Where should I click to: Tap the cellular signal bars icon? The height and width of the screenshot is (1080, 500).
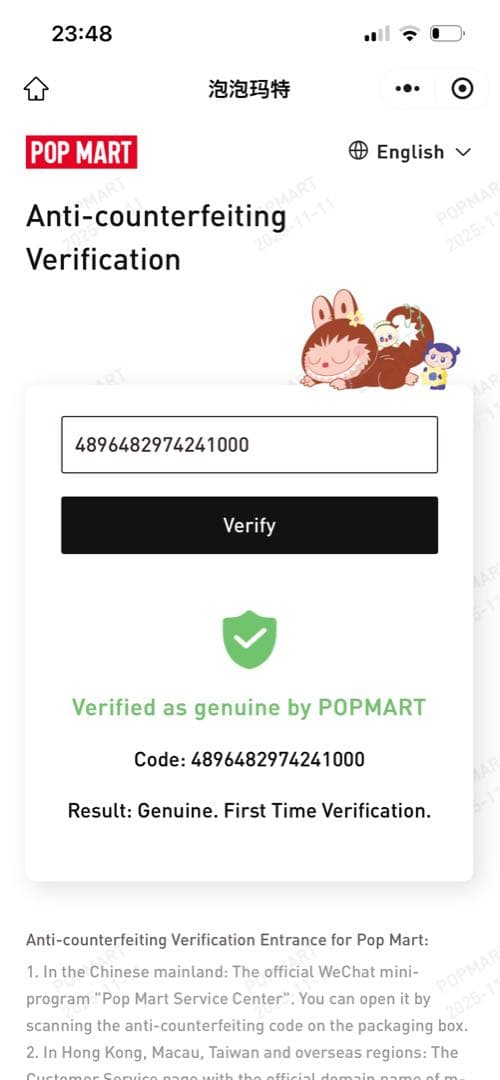(x=377, y=34)
